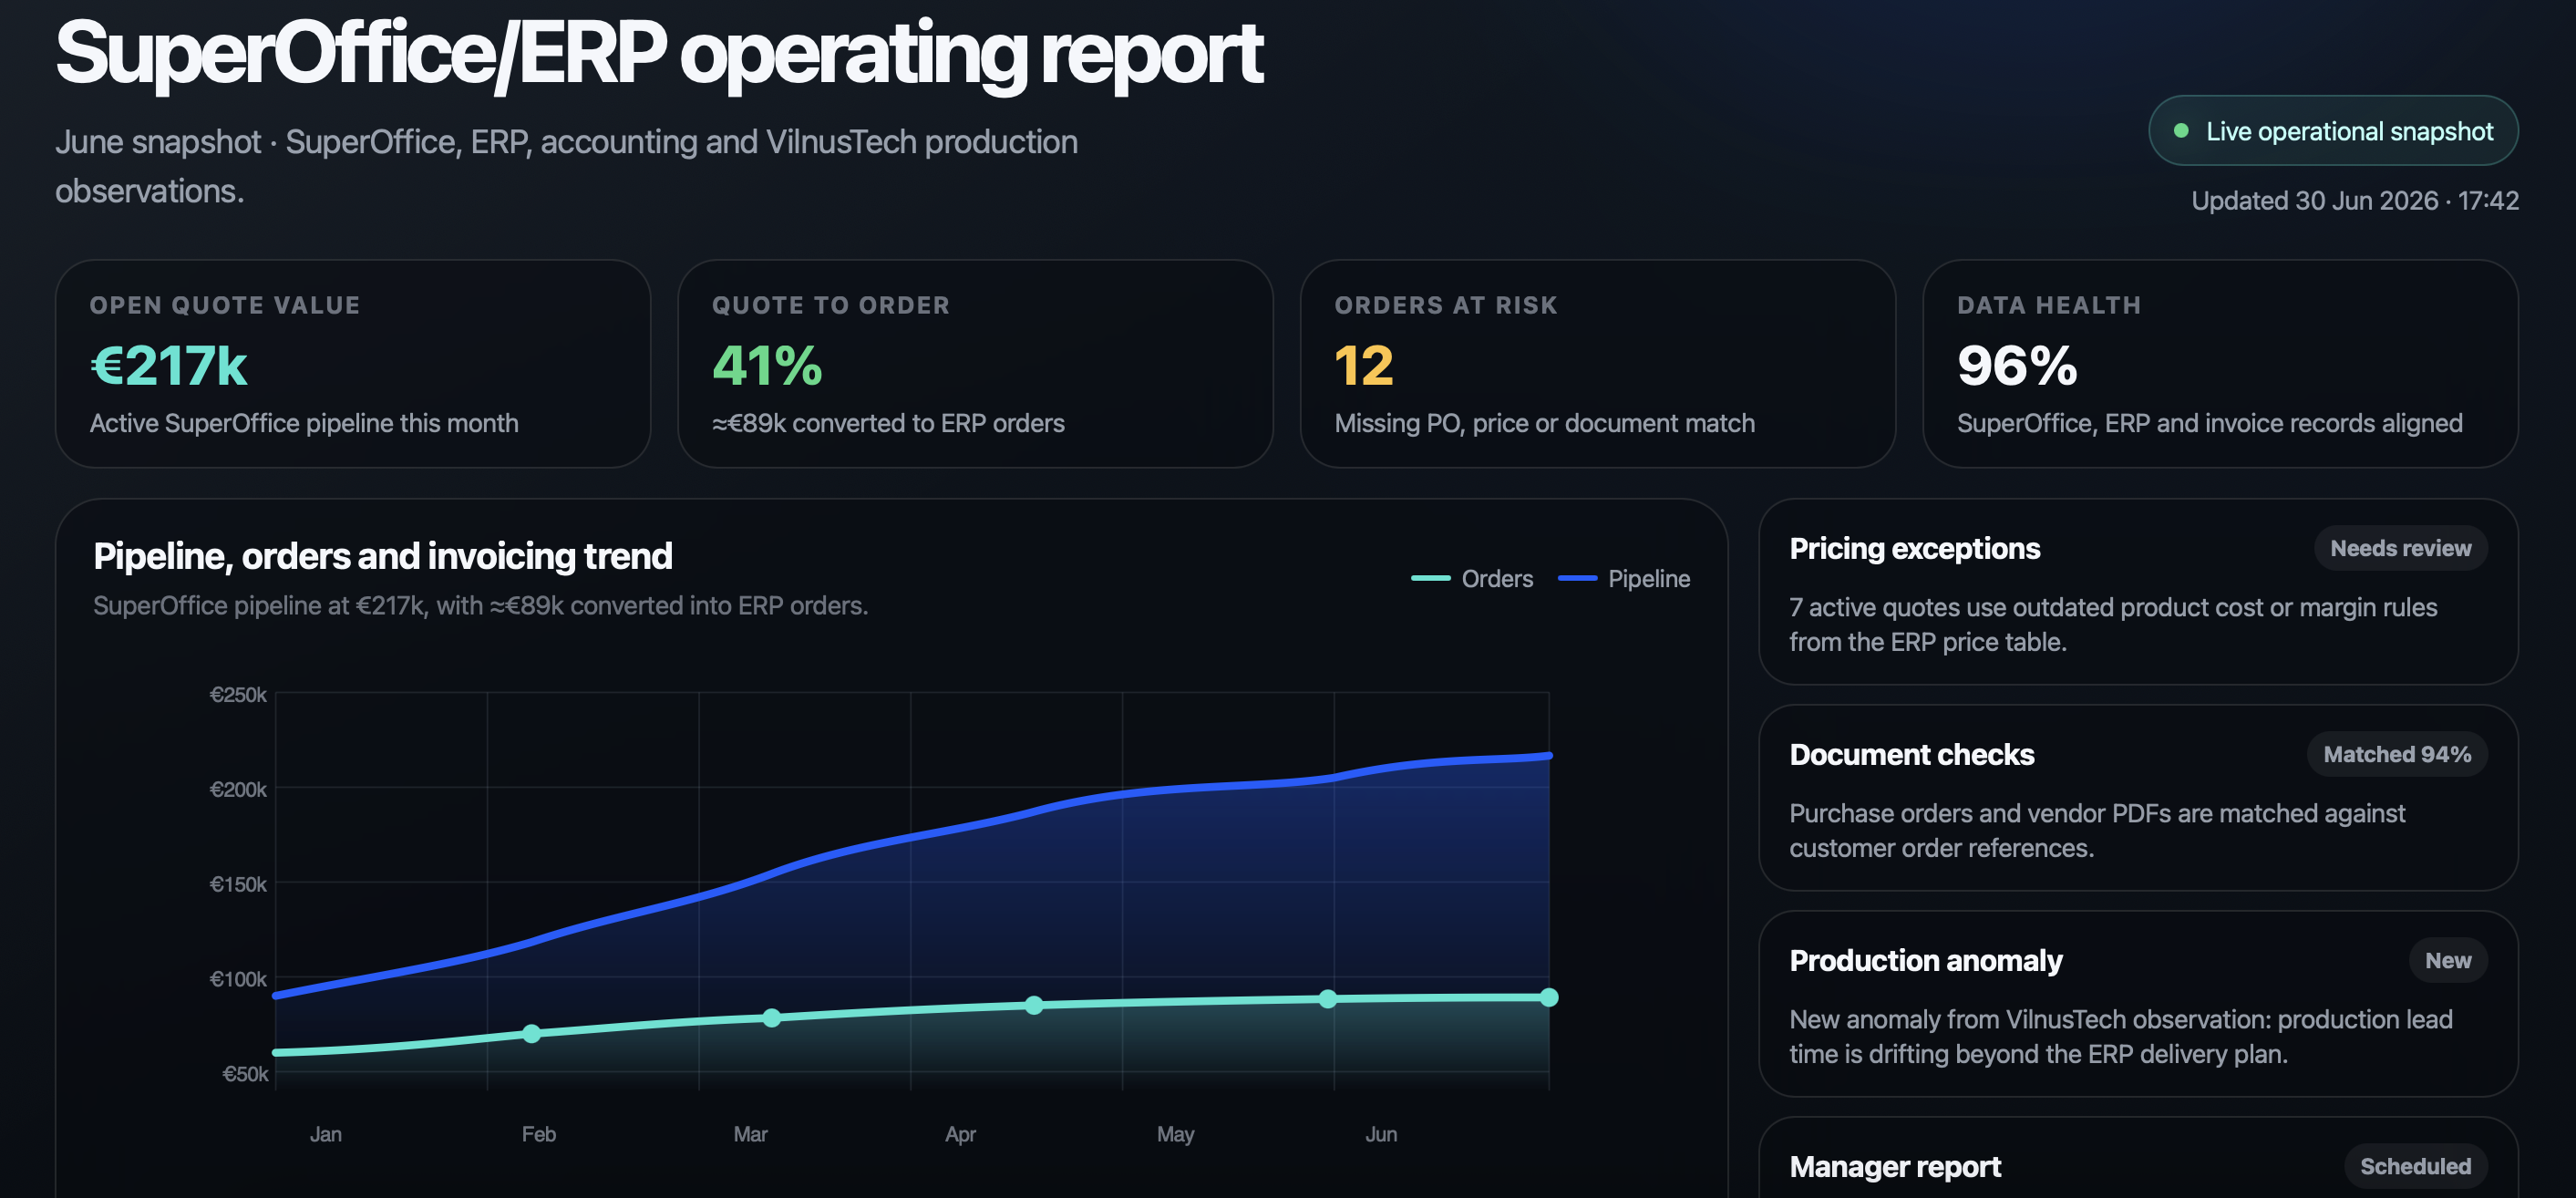The image size is (2576, 1198).
Task: Open the Document checks heading
Action: coord(1911,754)
